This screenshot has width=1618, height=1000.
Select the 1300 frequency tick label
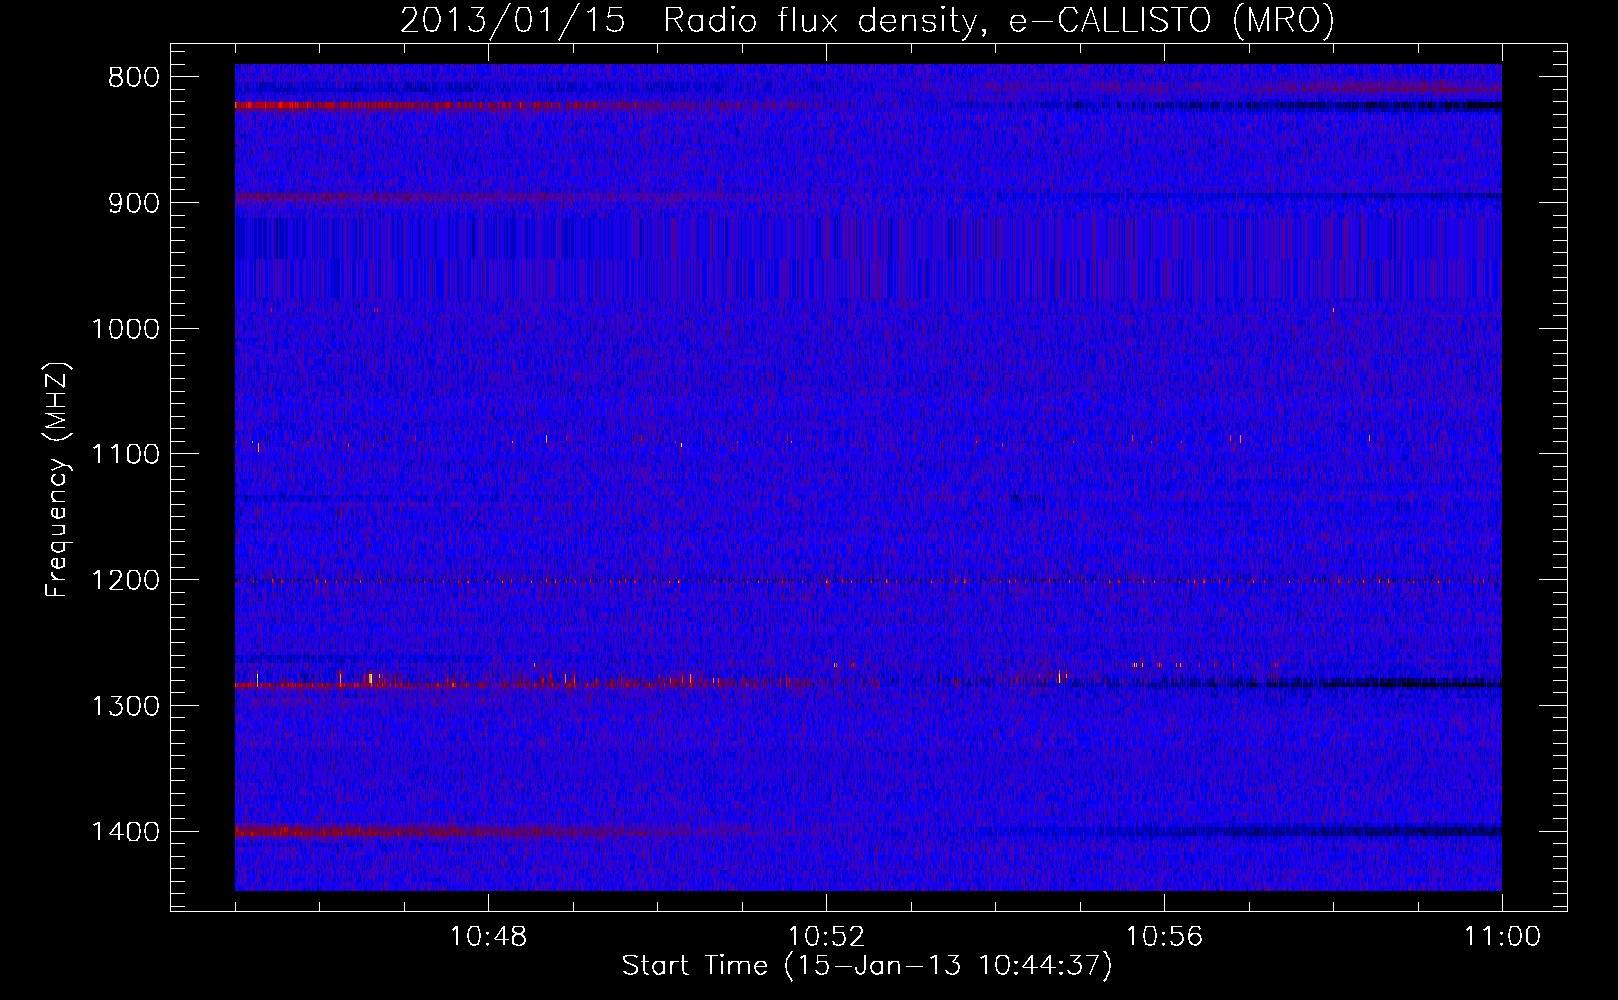point(125,706)
